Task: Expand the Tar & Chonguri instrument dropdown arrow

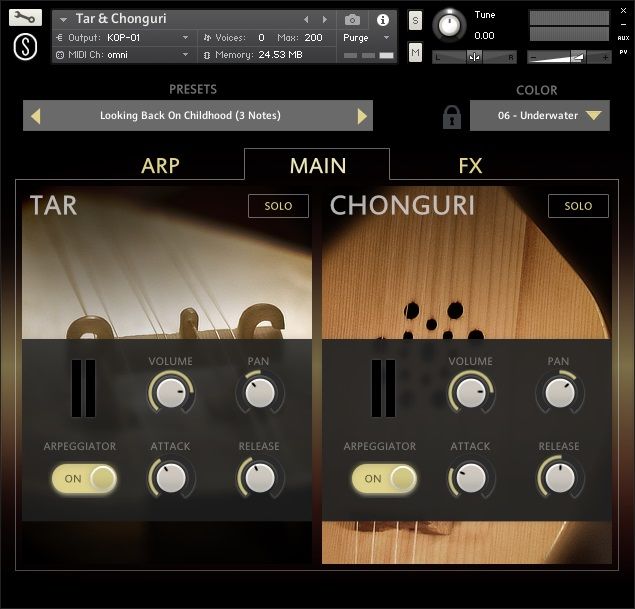Action: [x=63, y=19]
